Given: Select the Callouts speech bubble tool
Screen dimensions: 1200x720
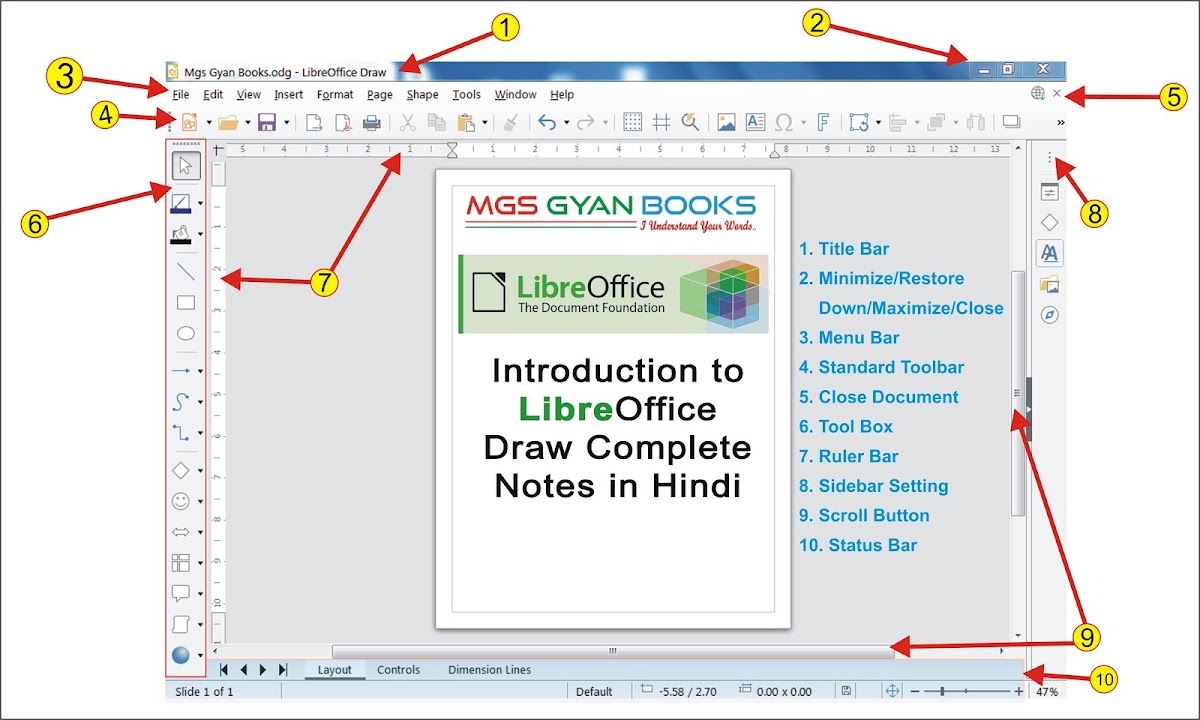Looking at the screenshot, I should click(182, 593).
